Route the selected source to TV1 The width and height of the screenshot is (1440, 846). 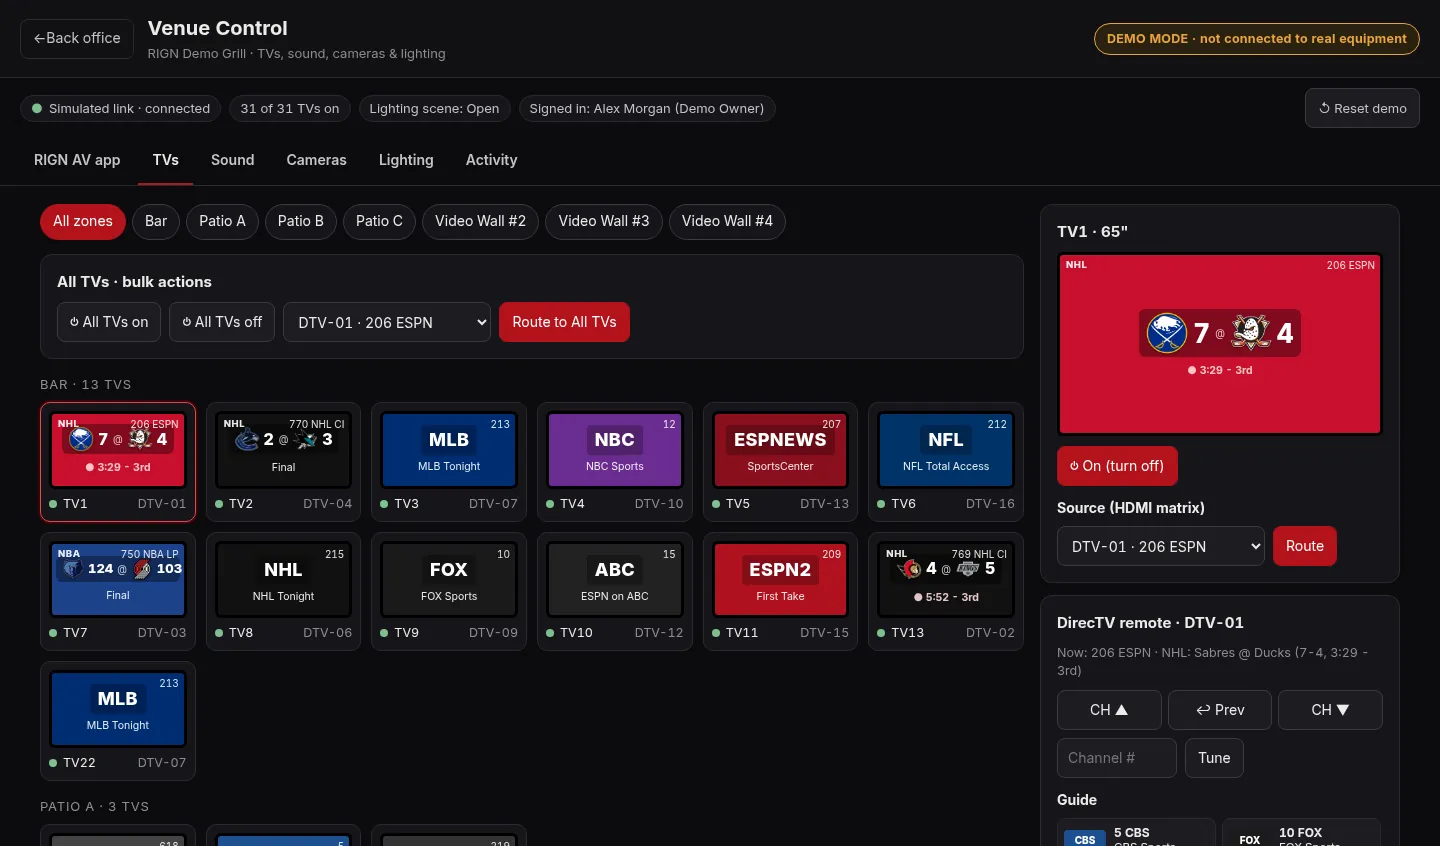click(x=1305, y=546)
